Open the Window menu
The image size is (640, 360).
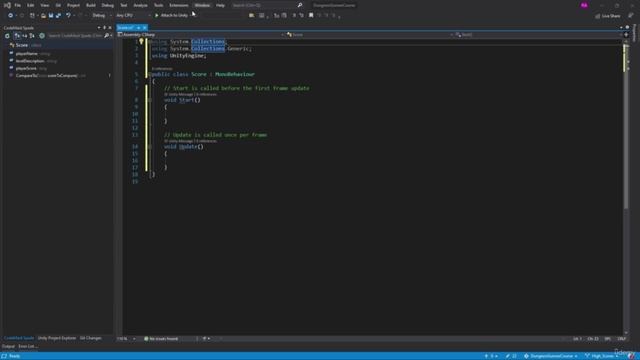(x=202, y=5)
